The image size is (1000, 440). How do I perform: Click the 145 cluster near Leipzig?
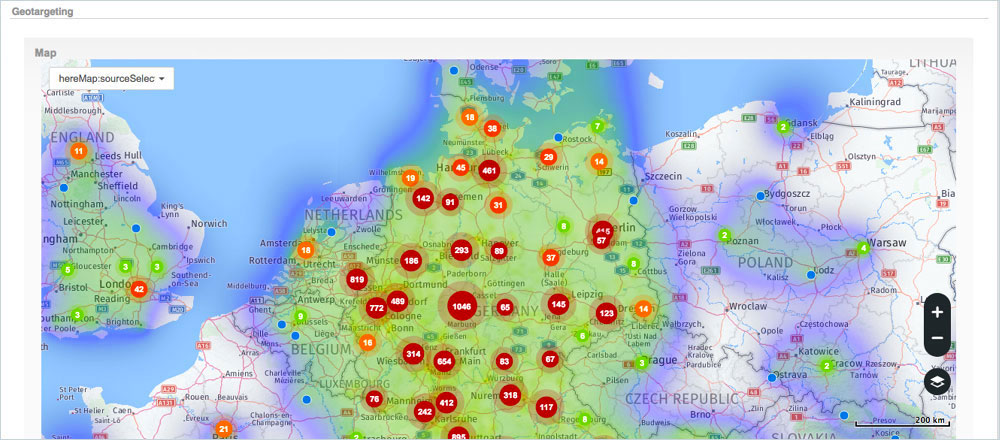[x=558, y=304]
